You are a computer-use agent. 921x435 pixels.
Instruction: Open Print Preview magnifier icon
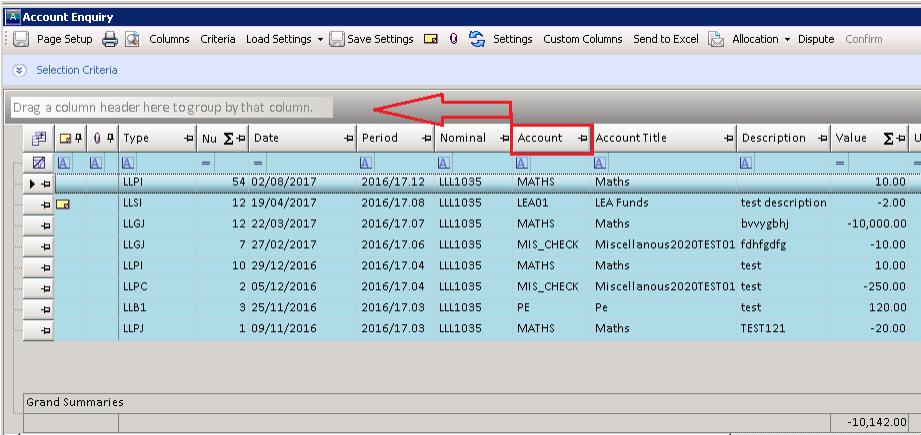pos(132,39)
